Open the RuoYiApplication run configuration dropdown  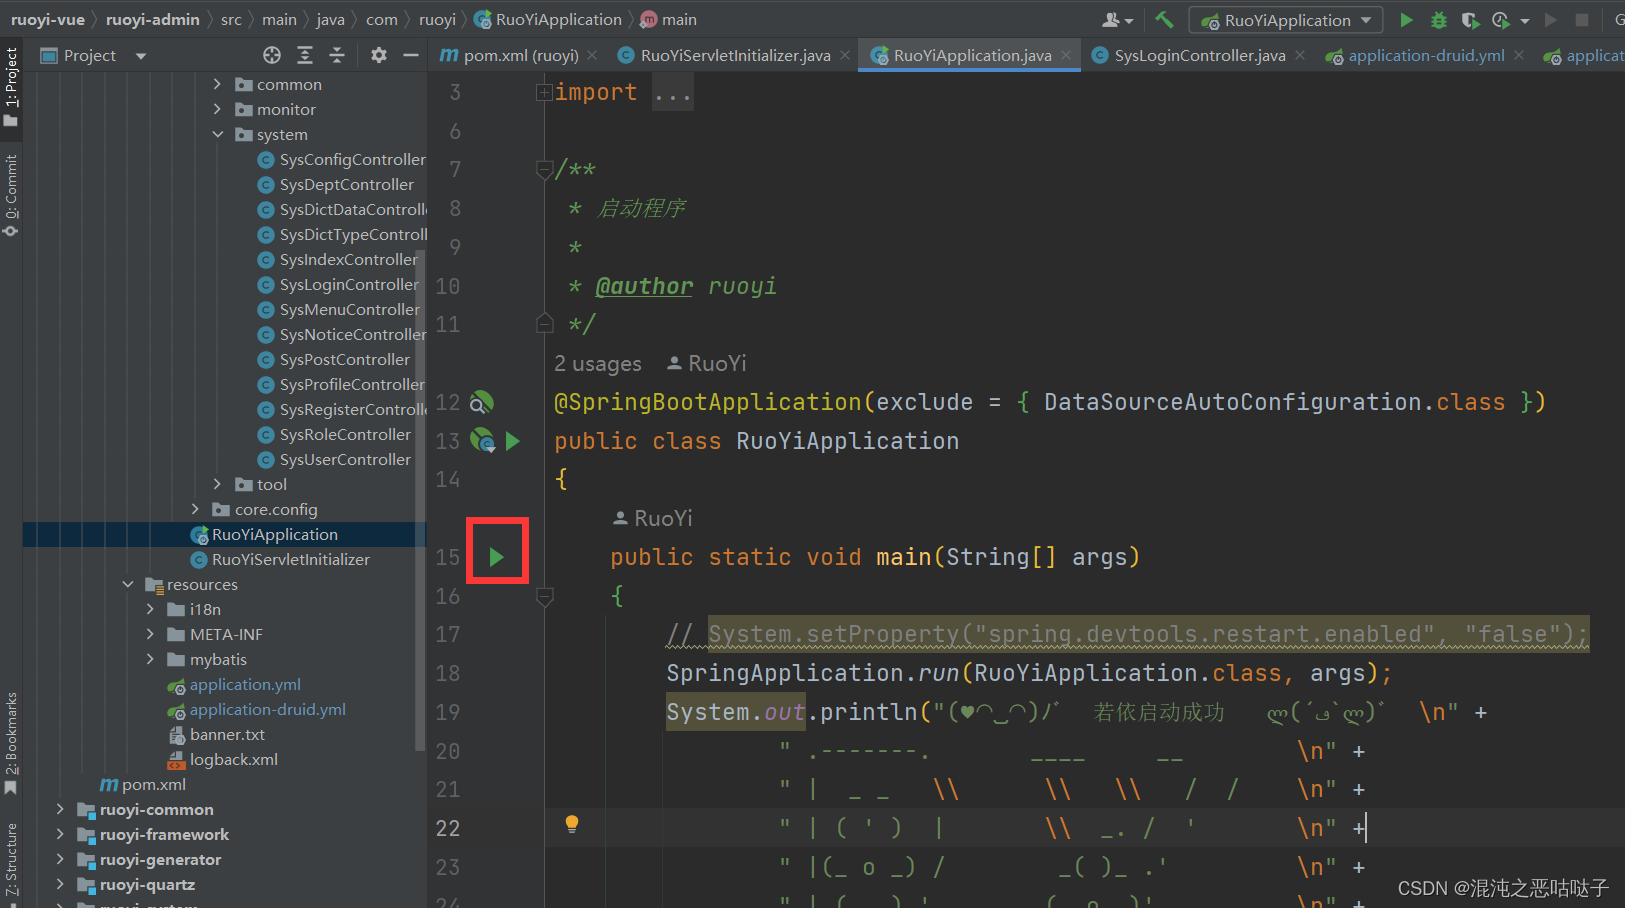pyautogui.click(x=1286, y=20)
